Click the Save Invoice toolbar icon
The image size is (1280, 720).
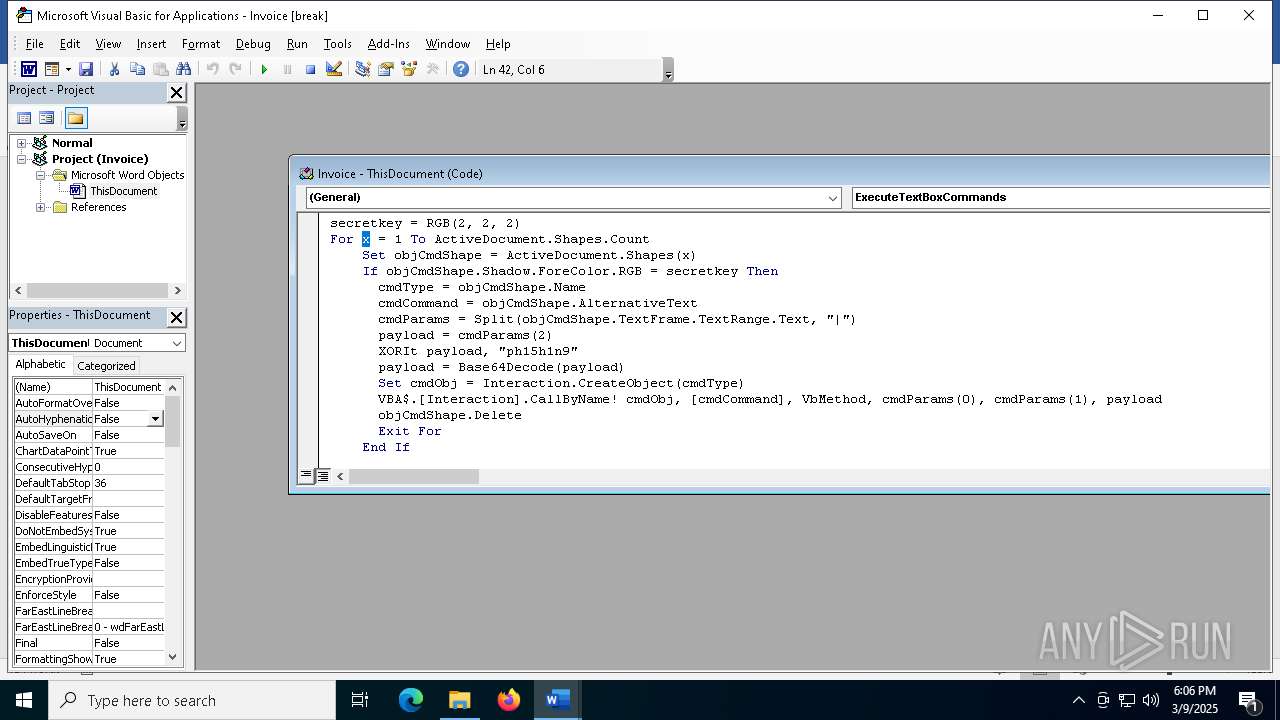pos(86,69)
